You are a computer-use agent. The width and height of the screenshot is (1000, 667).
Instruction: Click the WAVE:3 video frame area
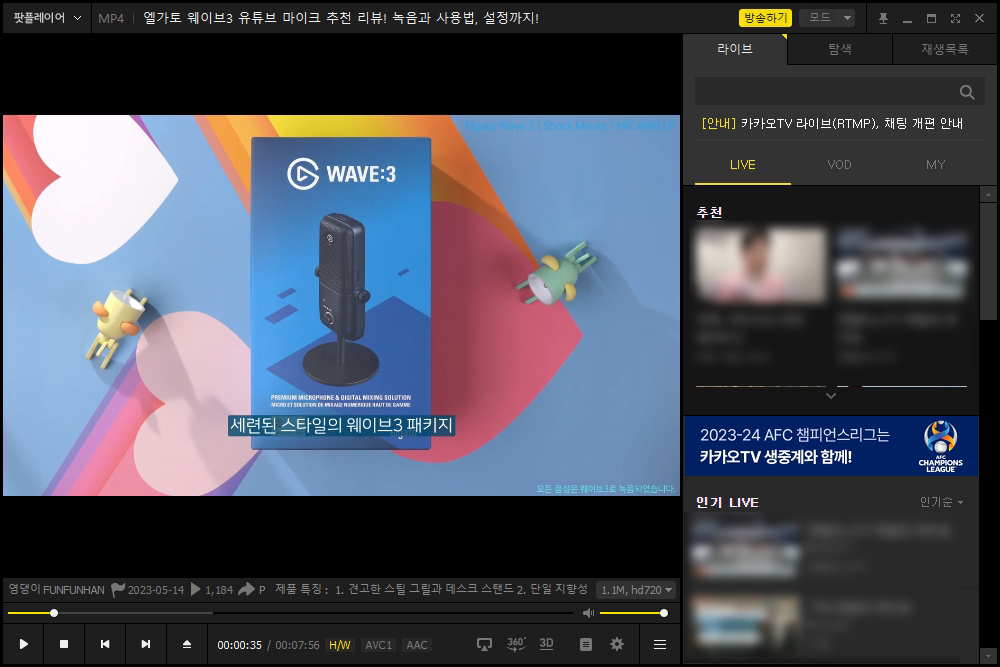[341, 305]
